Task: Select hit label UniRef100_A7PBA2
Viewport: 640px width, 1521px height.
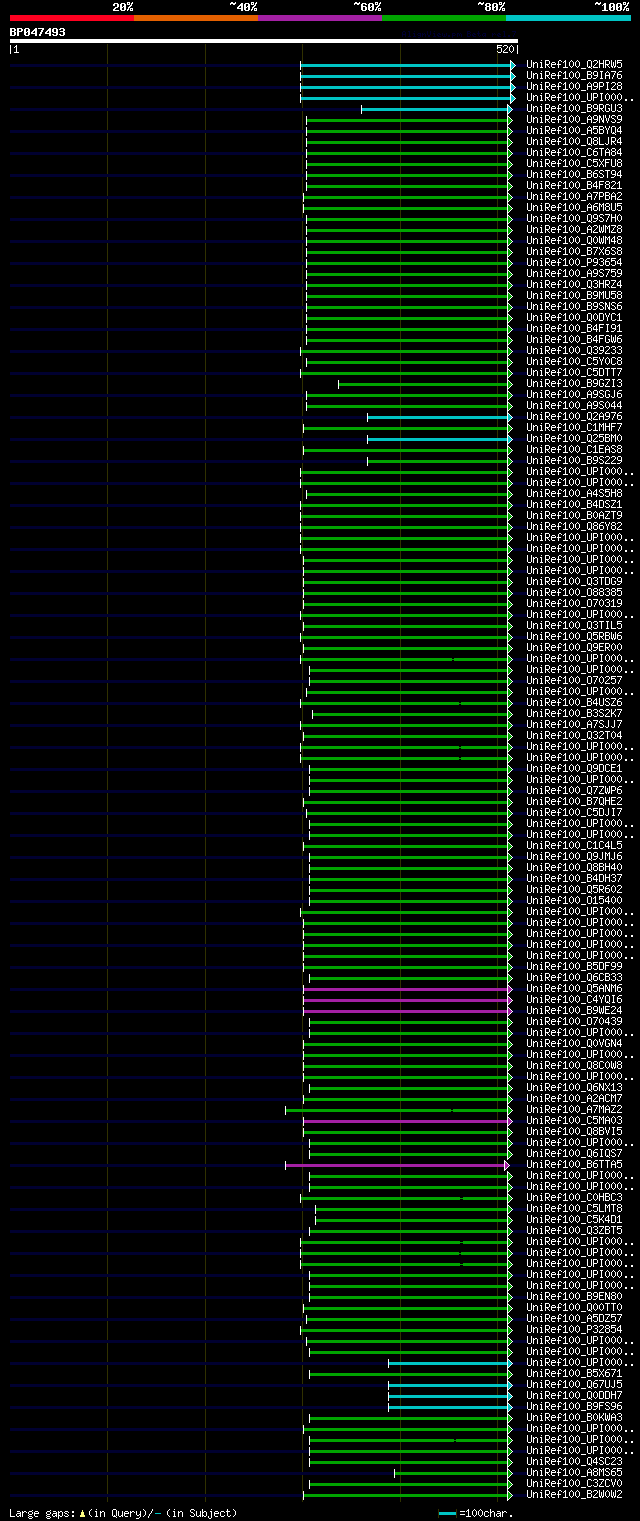Action: coord(574,196)
